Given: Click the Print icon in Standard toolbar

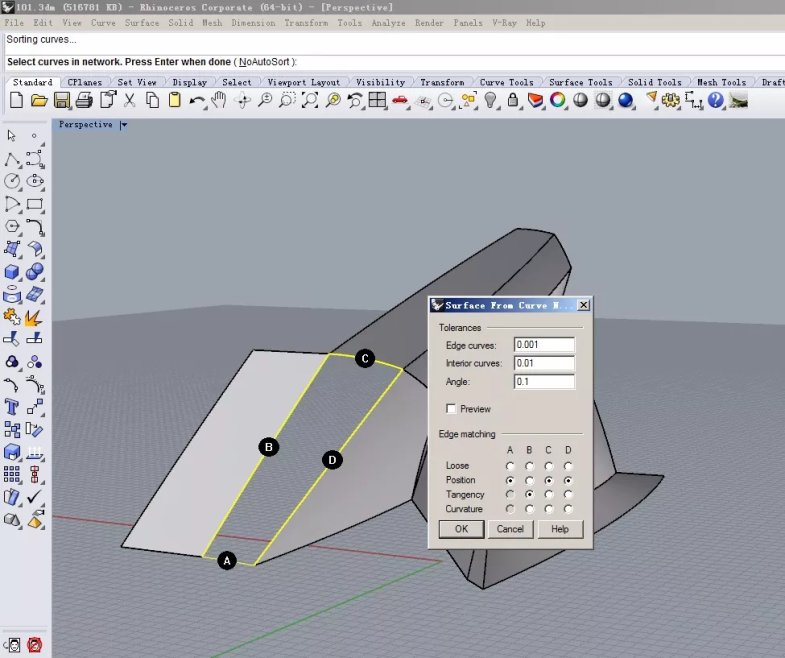Looking at the screenshot, I should click(x=84, y=100).
